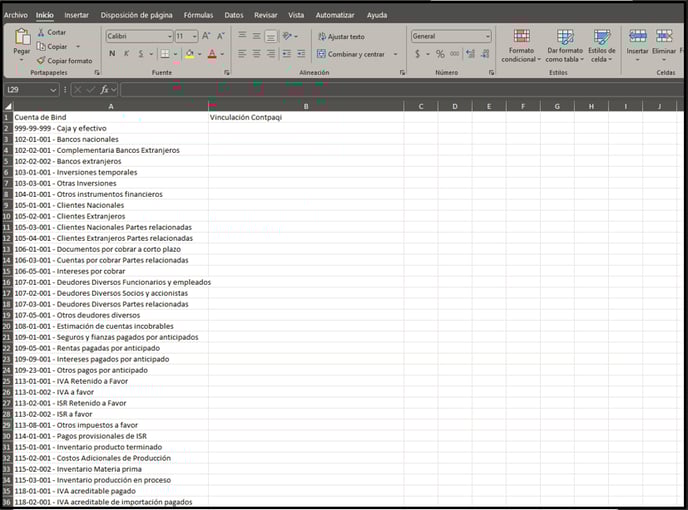Apply yellow fill color bucket
This screenshot has width=688, height=510.
tap(190, 54)
